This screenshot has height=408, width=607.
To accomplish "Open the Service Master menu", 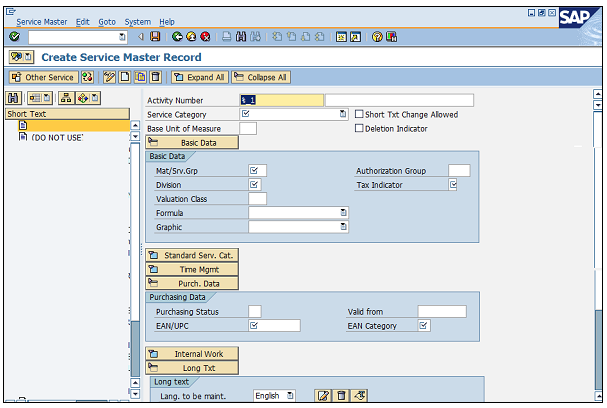I will click(x=42, y=21).
